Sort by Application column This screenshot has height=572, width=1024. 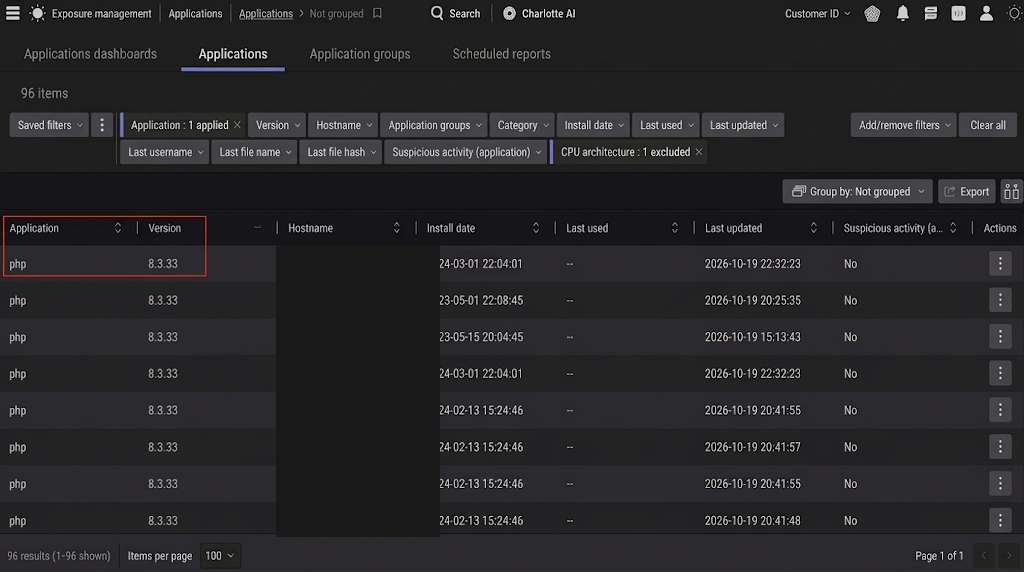[x=118, y=228]
